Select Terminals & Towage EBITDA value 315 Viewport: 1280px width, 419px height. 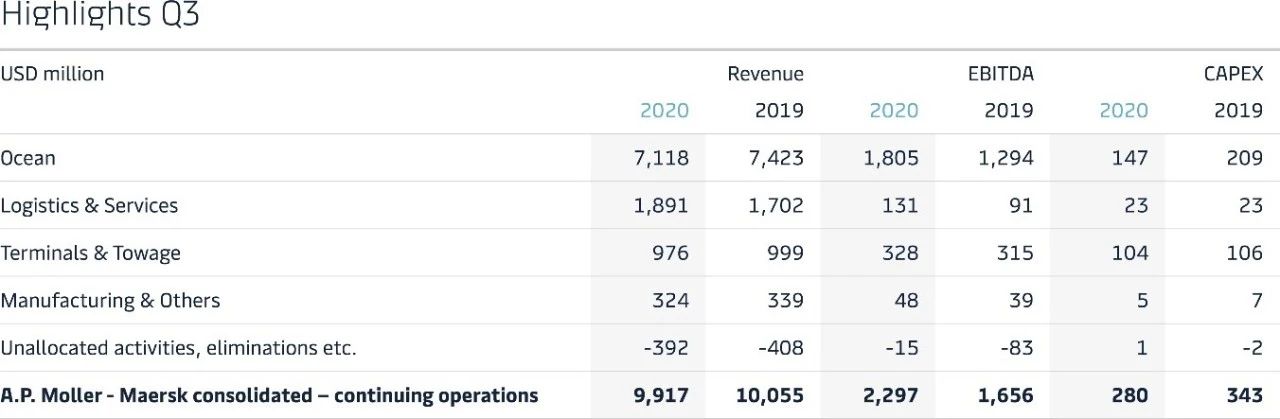click(1015, 253)
